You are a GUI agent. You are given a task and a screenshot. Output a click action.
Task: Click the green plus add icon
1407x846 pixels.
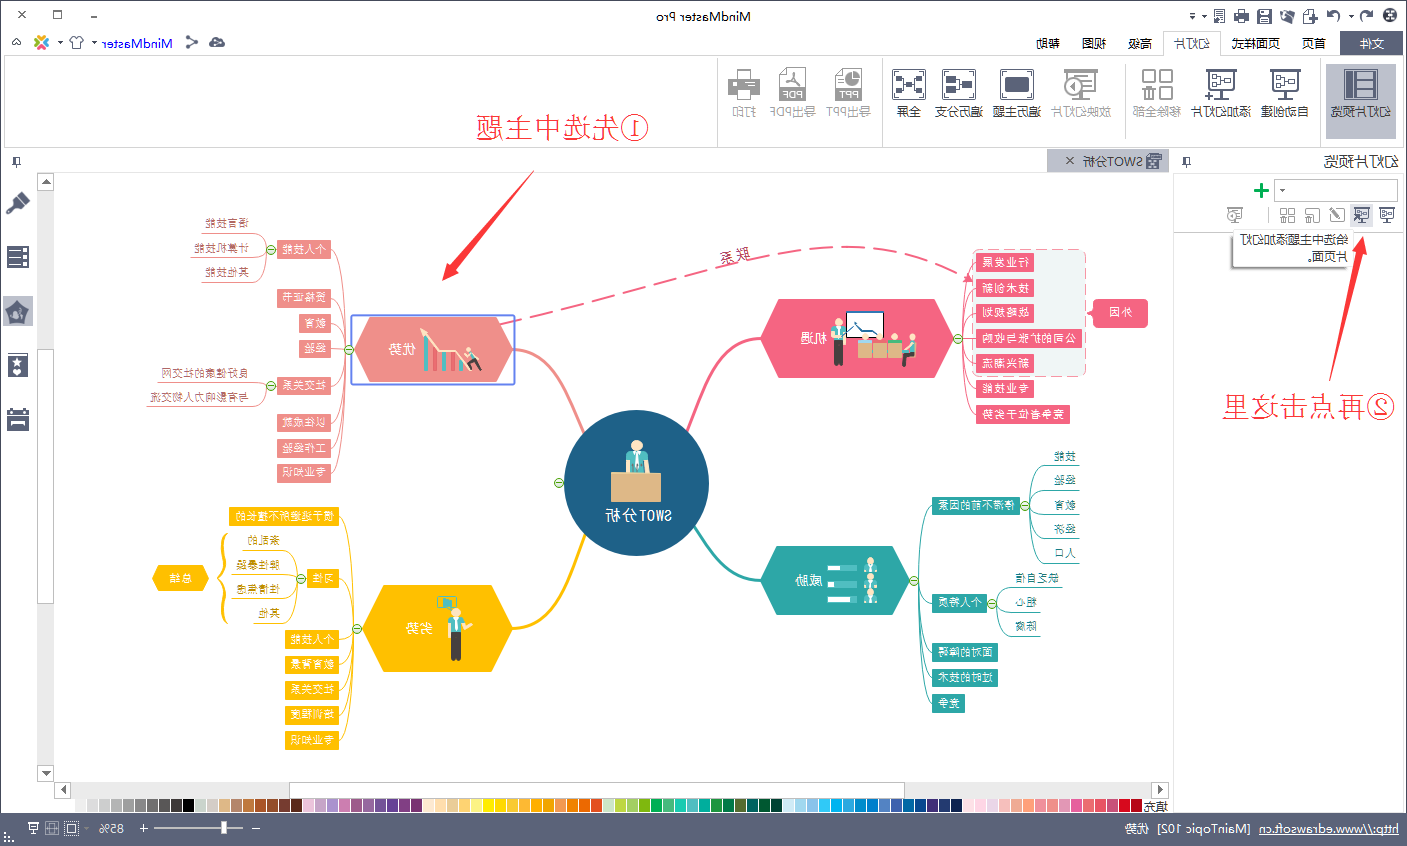pyautogui.click(x=1261, y=190)
